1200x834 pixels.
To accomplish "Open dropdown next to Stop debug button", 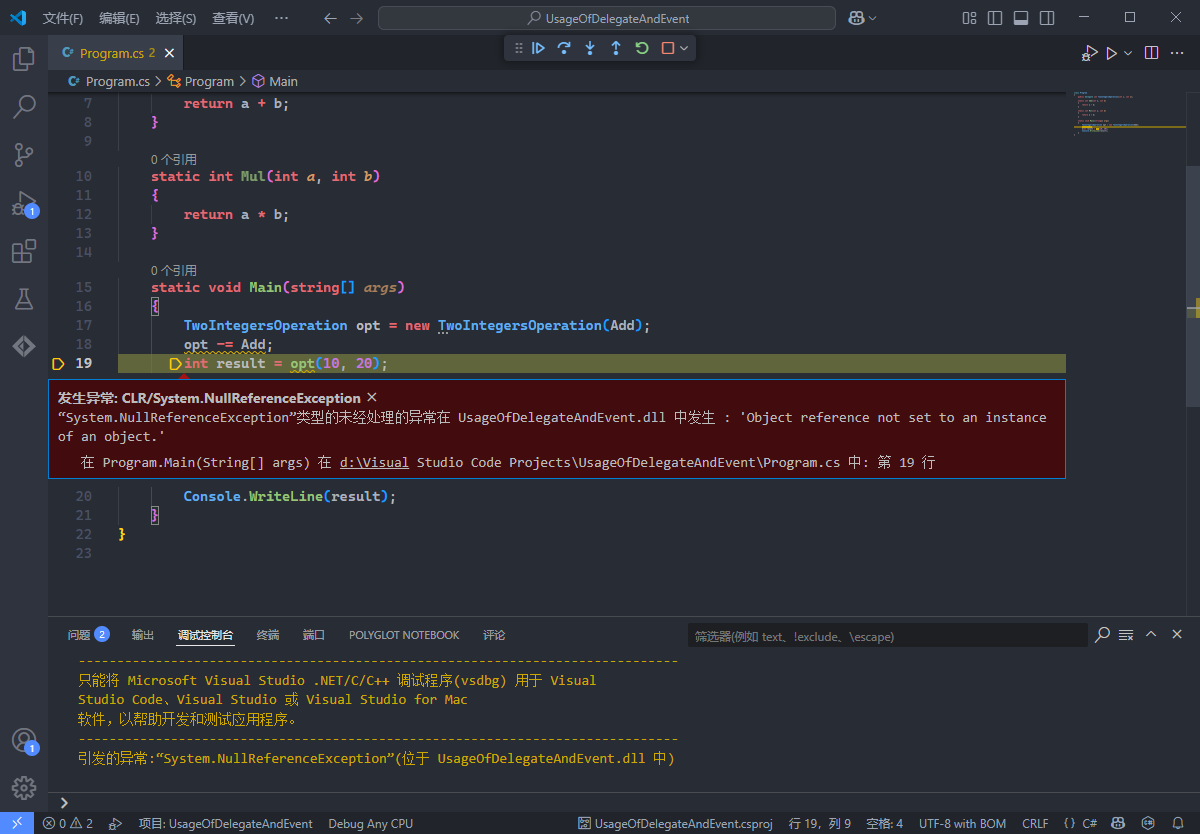I will [x=685, y=48].
